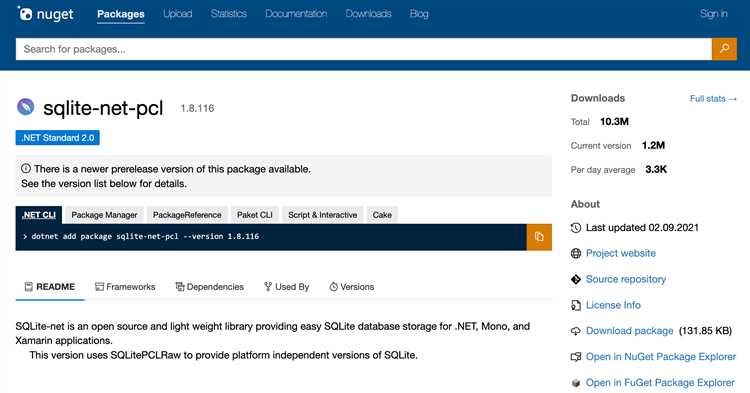Click the current version value 1.2M
750x393 pixels.
coord(653,145)
